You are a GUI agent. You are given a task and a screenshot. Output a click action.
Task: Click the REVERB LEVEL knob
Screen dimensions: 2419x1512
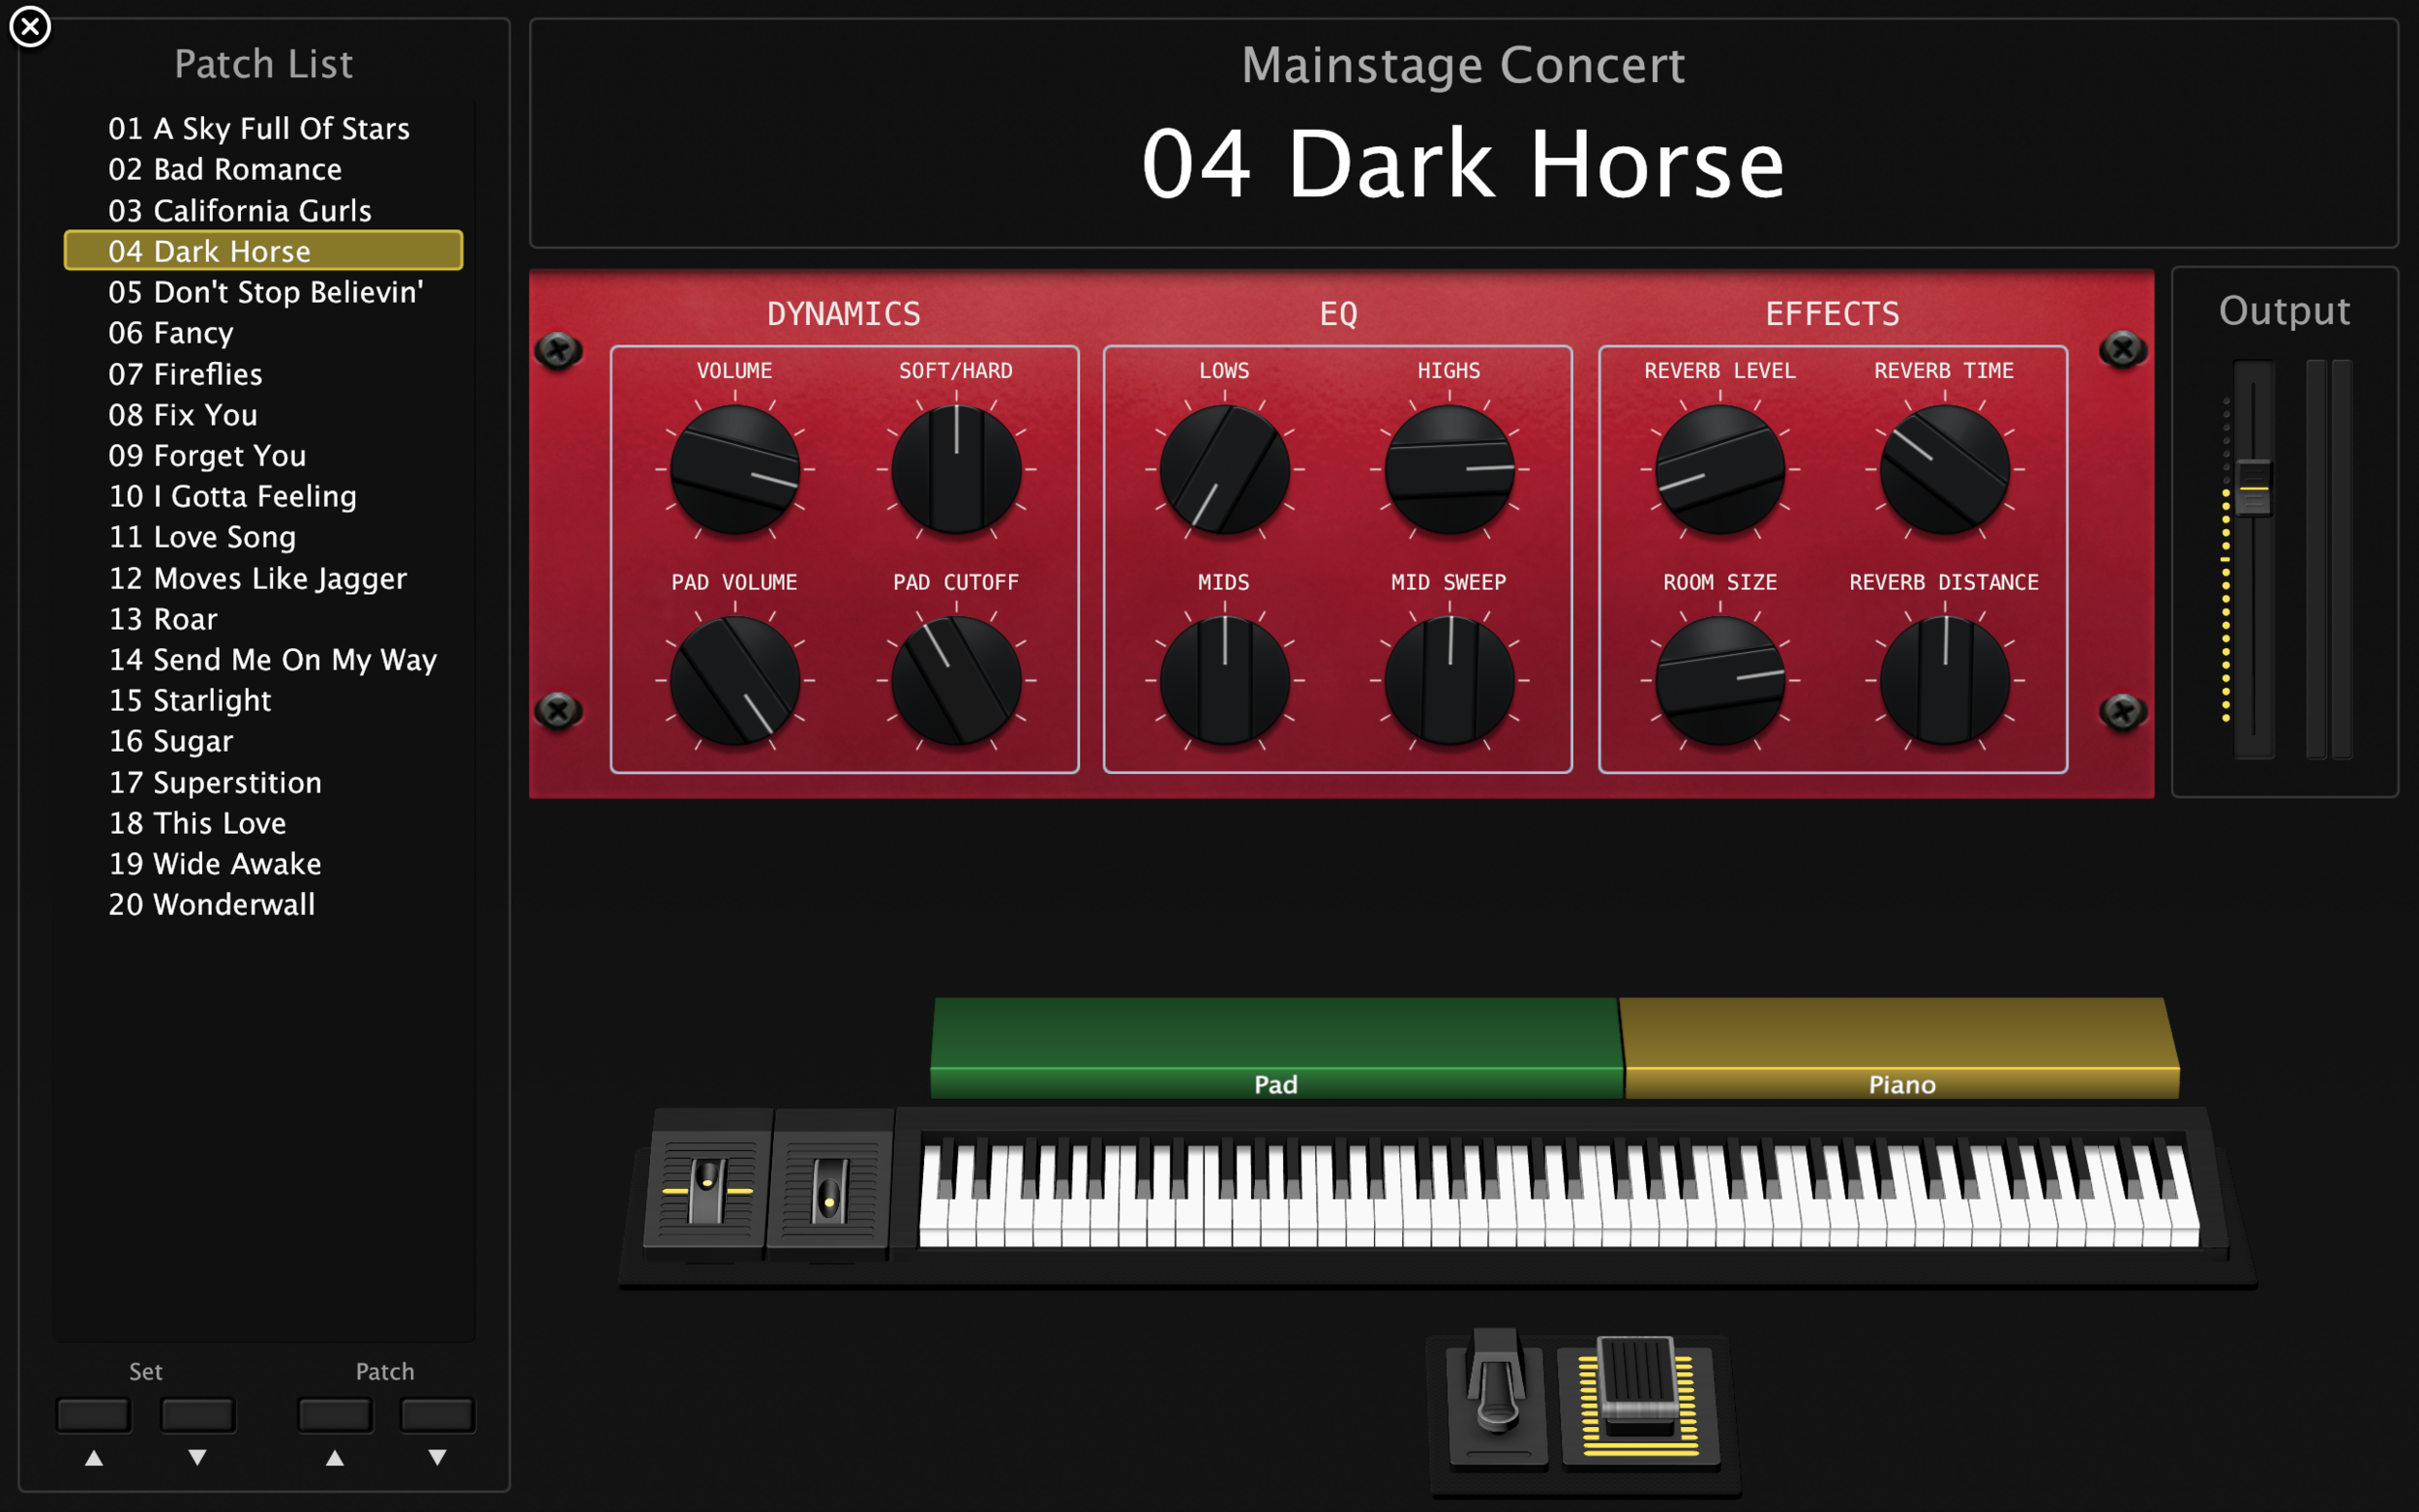(1721, 469)
